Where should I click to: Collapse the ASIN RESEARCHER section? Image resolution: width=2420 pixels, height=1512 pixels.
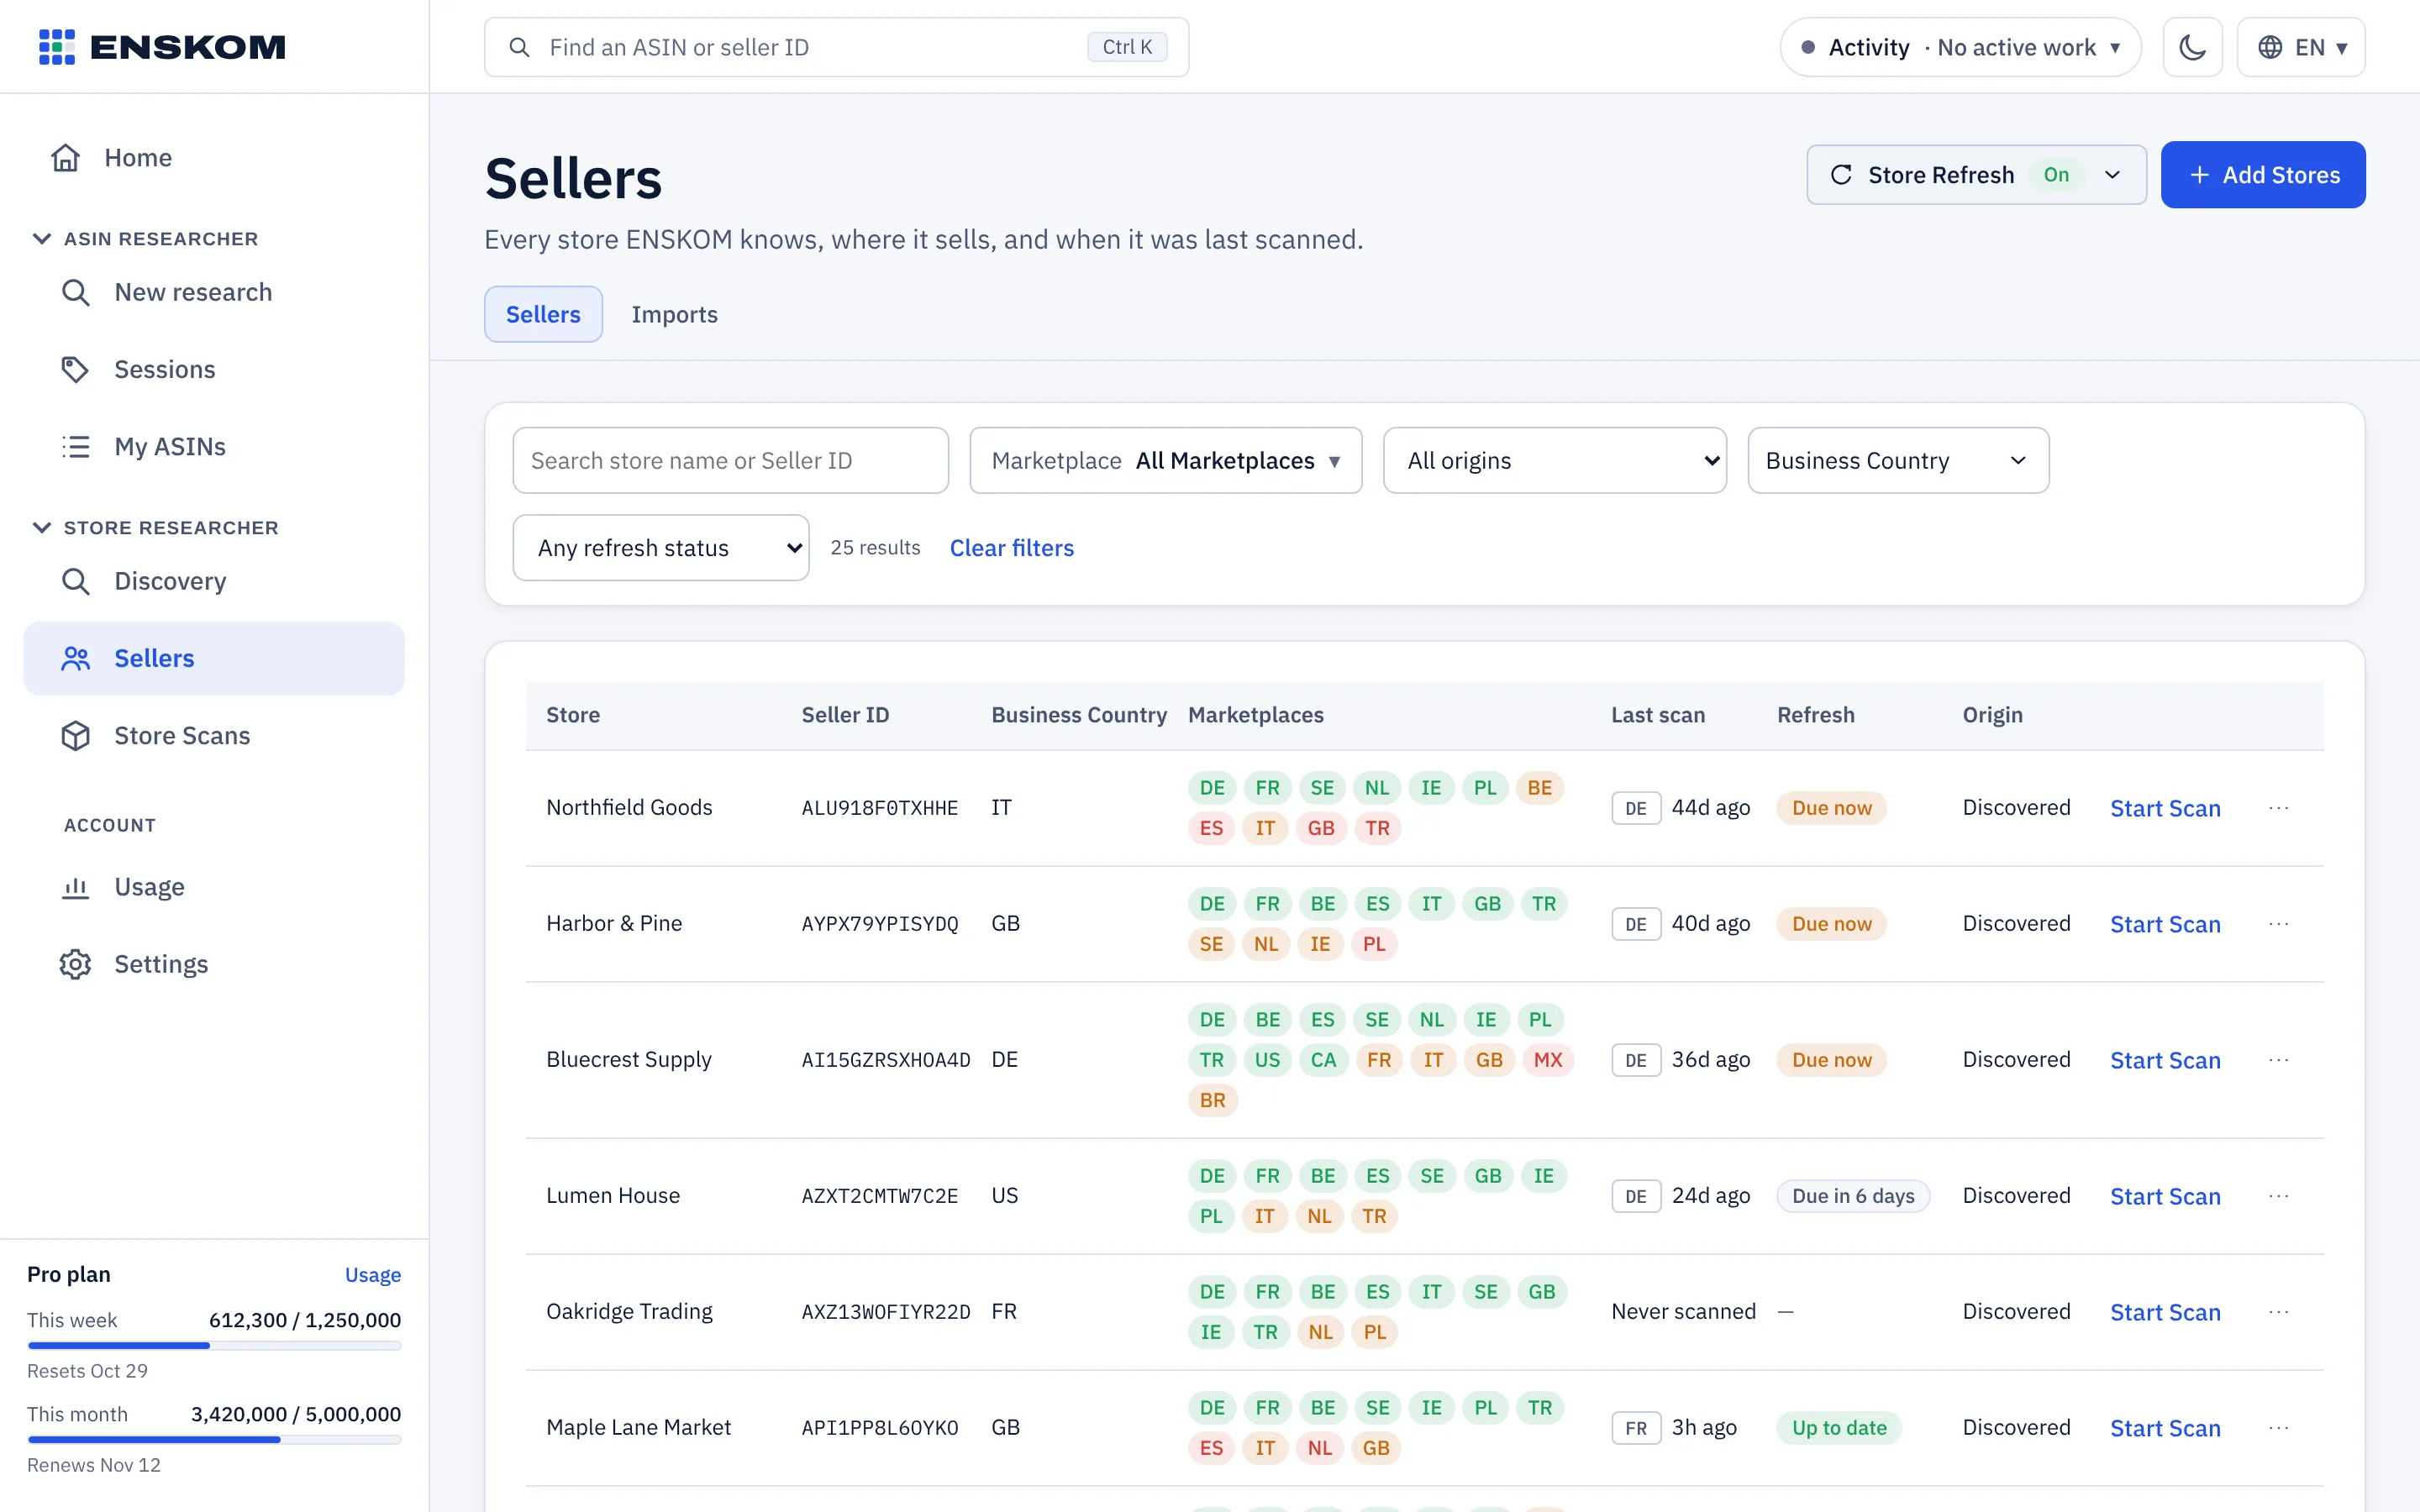point(146,239)
